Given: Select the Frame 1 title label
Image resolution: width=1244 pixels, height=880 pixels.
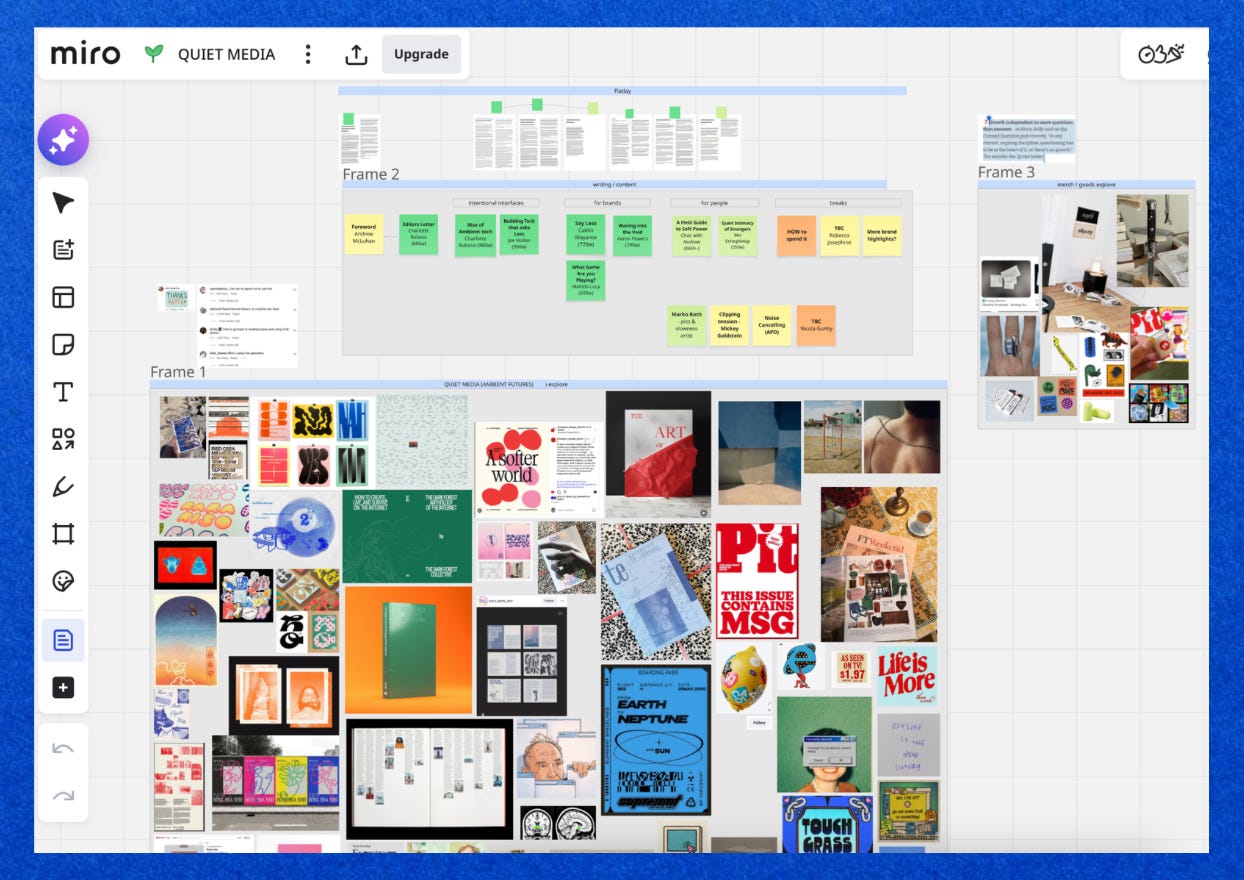Looking at the screenshot, I should click(x=178, y=372).
